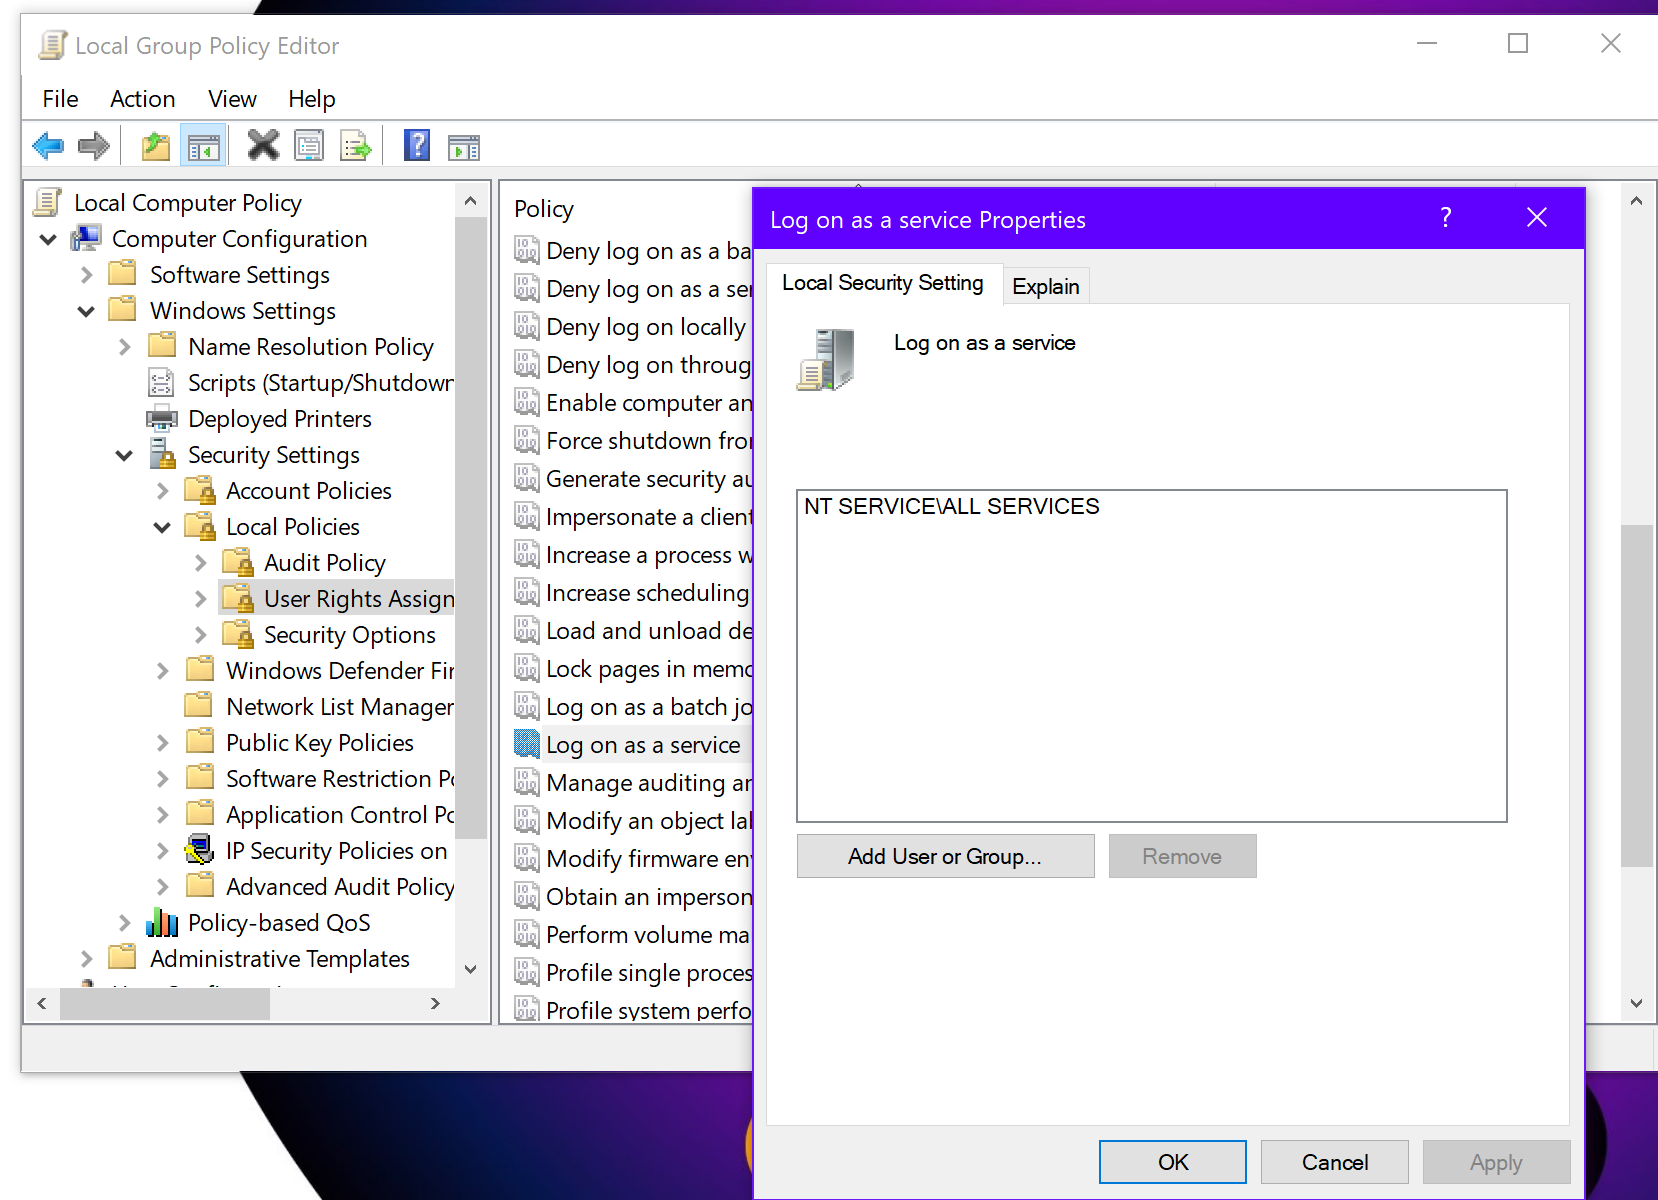Screen dimensions: 1658x1200
Task: Open the View menu
Action: coord(232,99)
